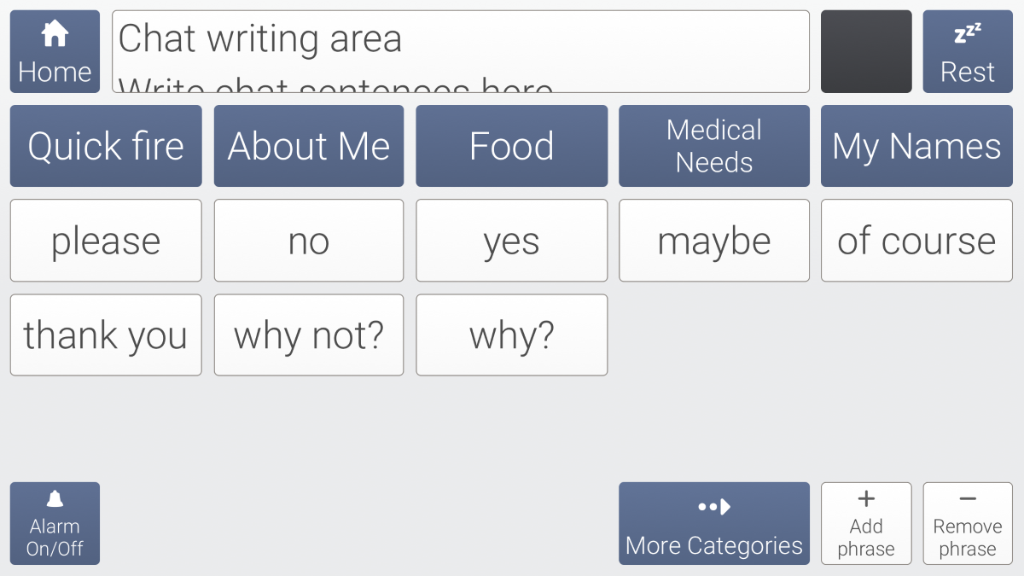Image resolution: width=1024 pixels, height=576 pixels.
Task: Switch to the About Me category
Action: (x=309, y=146)
